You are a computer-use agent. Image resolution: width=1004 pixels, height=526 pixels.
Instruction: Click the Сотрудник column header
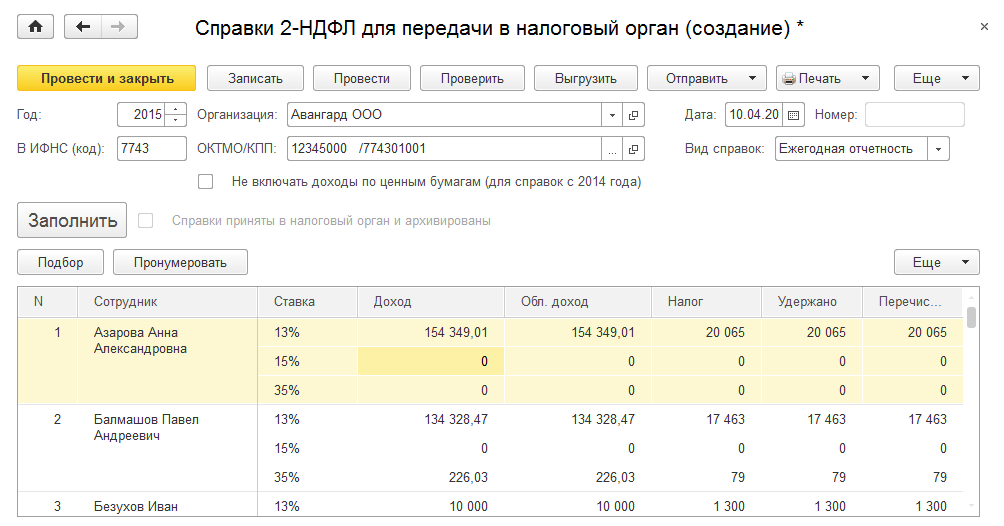pos(167,302)
